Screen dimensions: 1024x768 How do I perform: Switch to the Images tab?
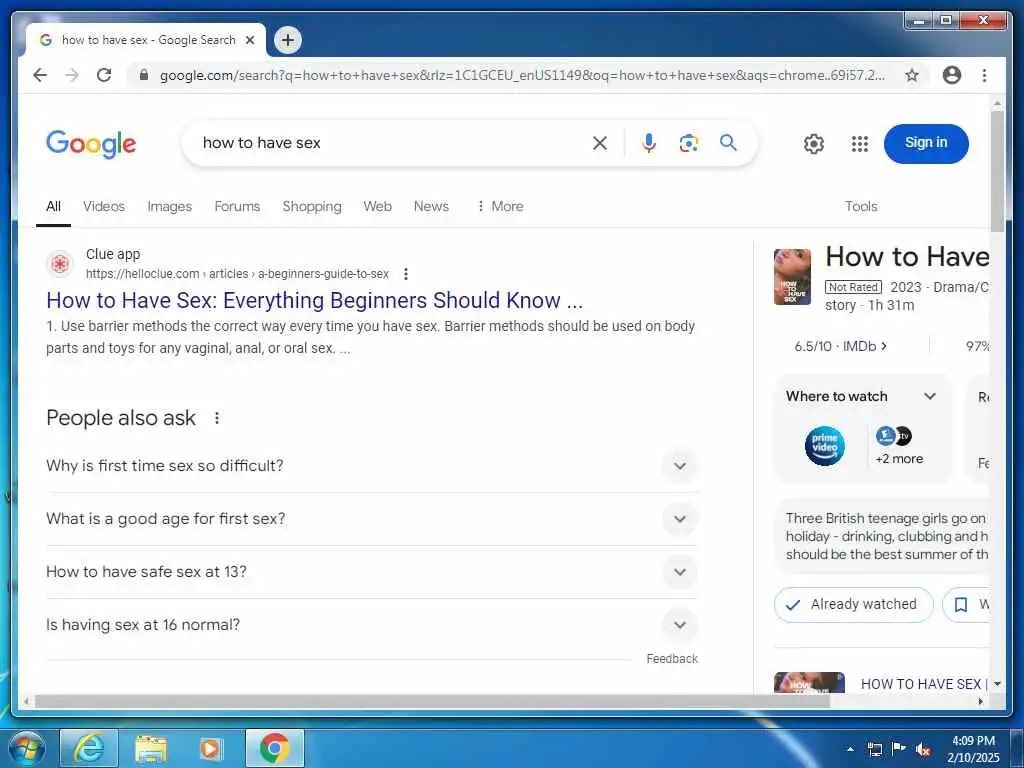click(x=170, y=206)
